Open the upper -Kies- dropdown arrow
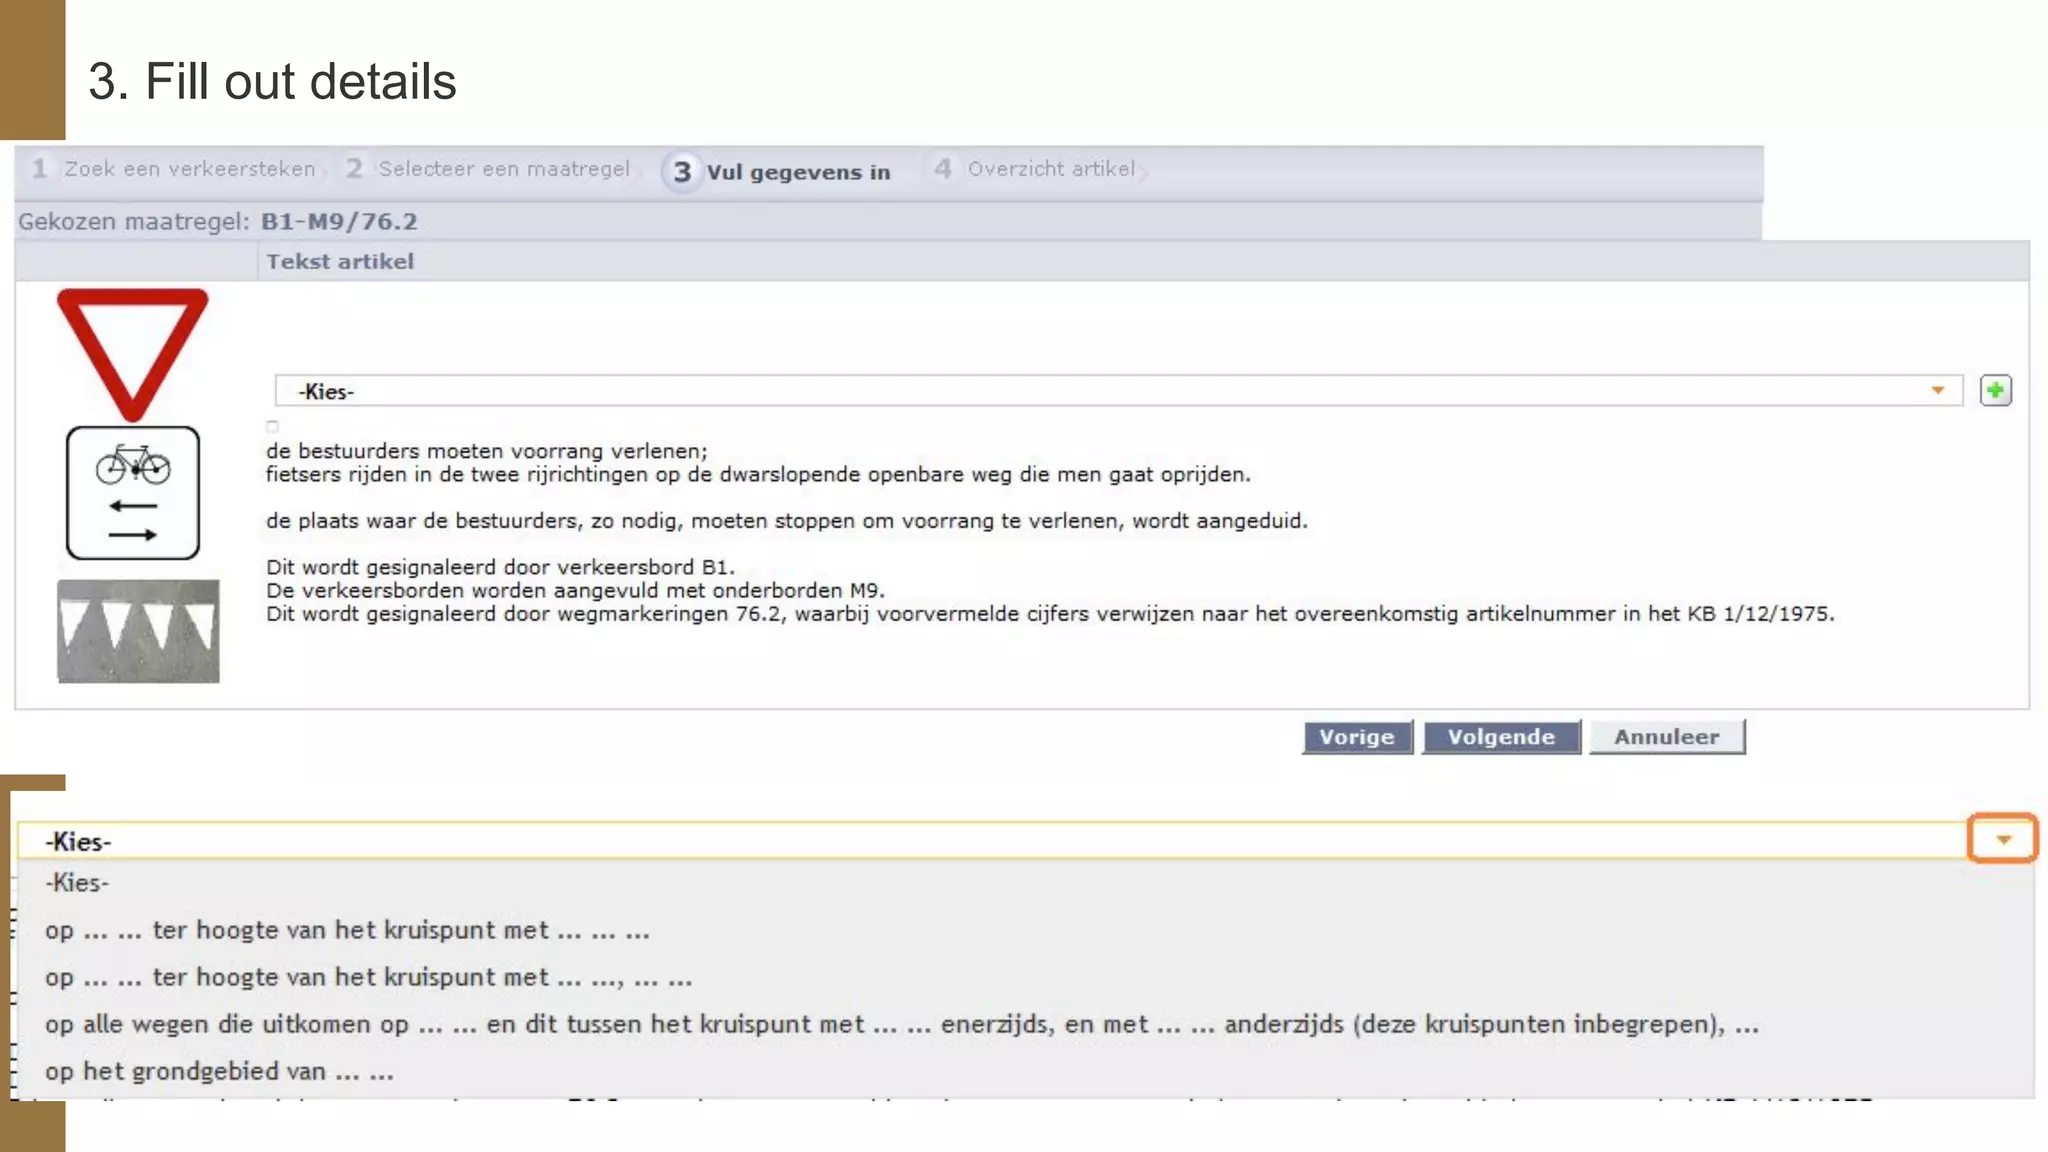This screenshot has height=1152, width=2048. coord(1937,391)
